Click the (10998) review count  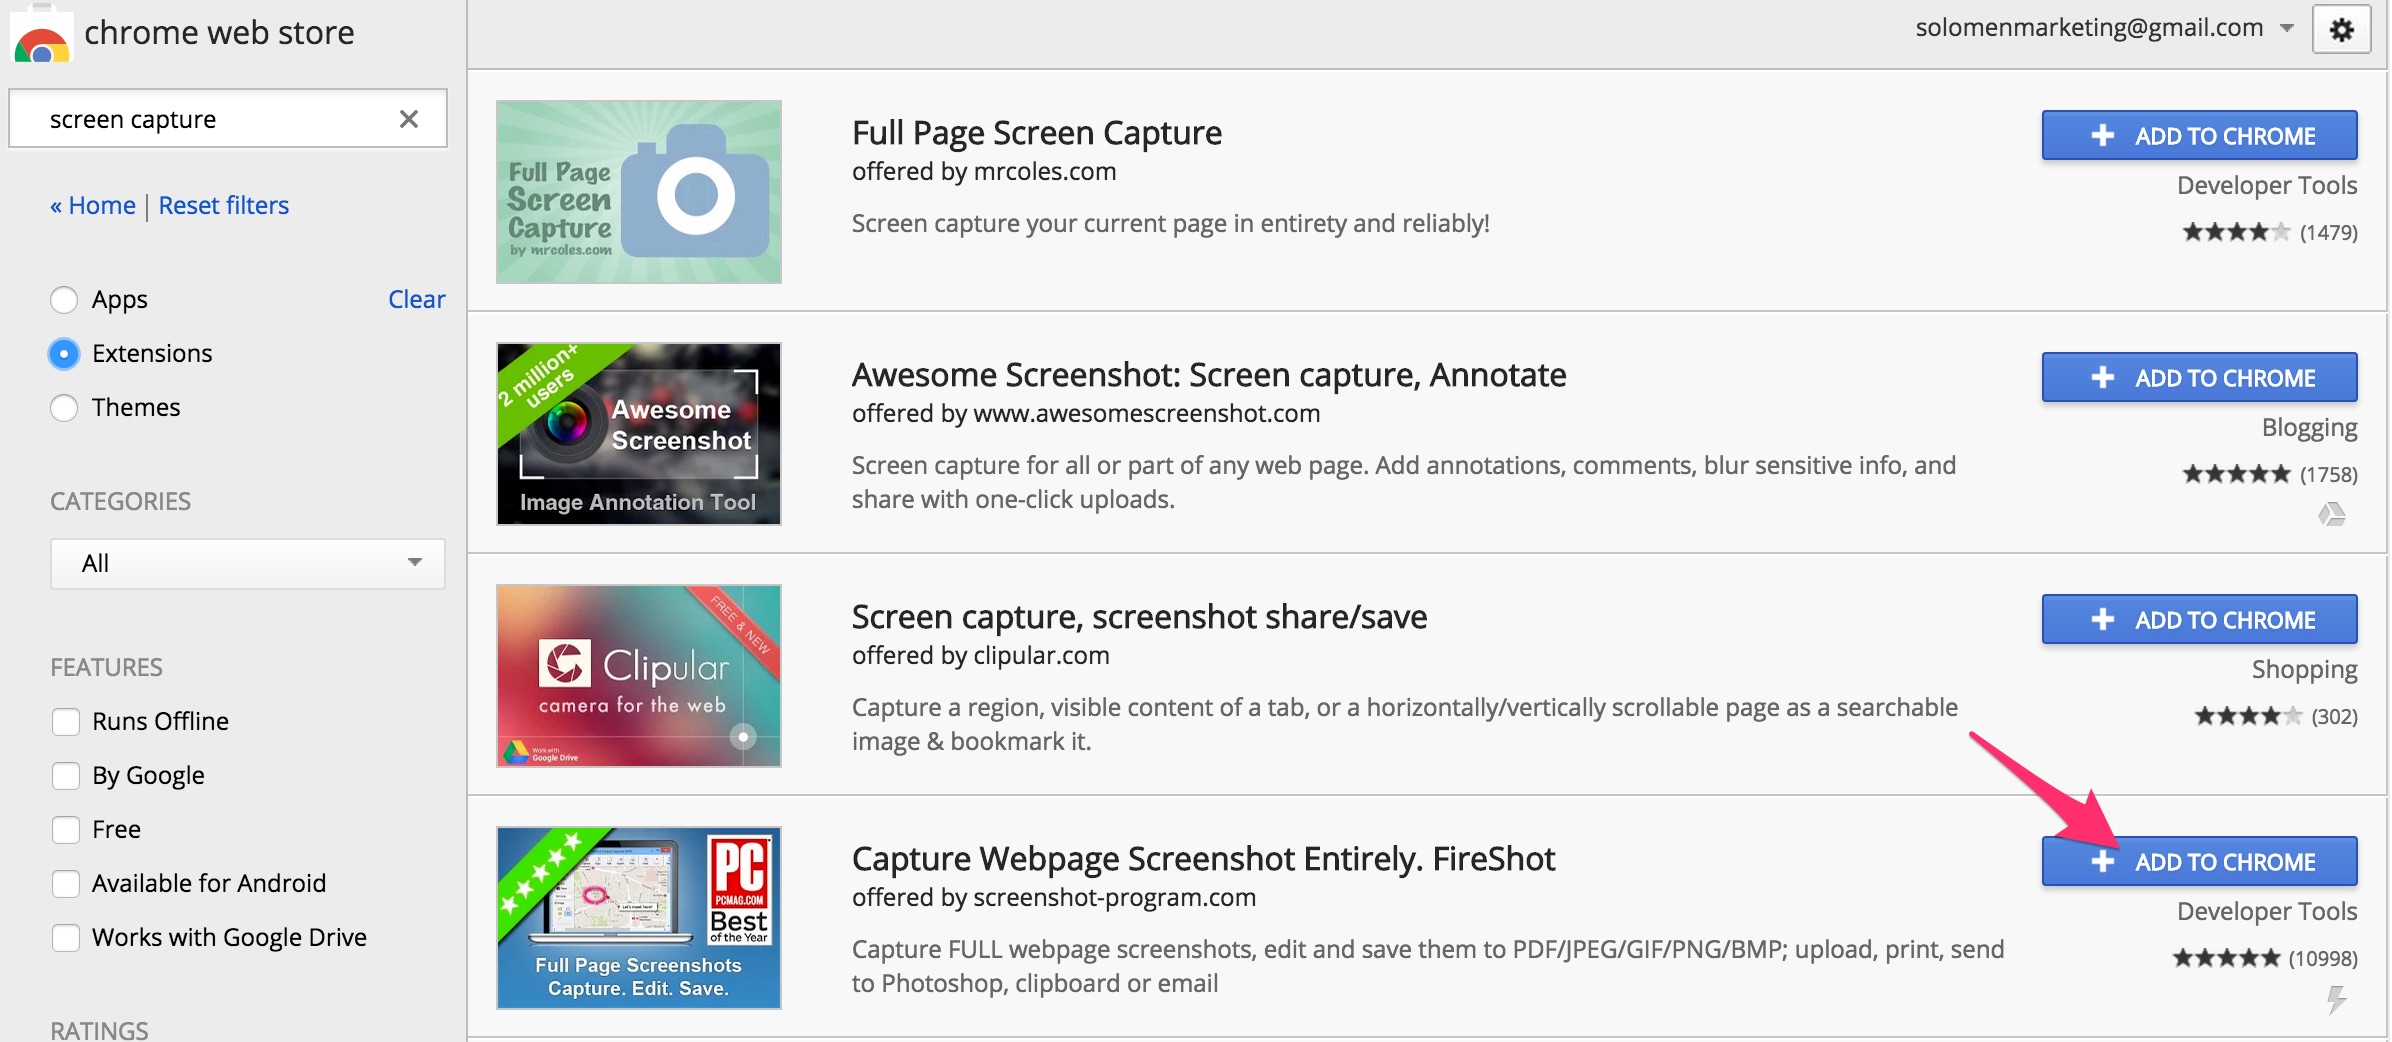(x=2323, y=959)
